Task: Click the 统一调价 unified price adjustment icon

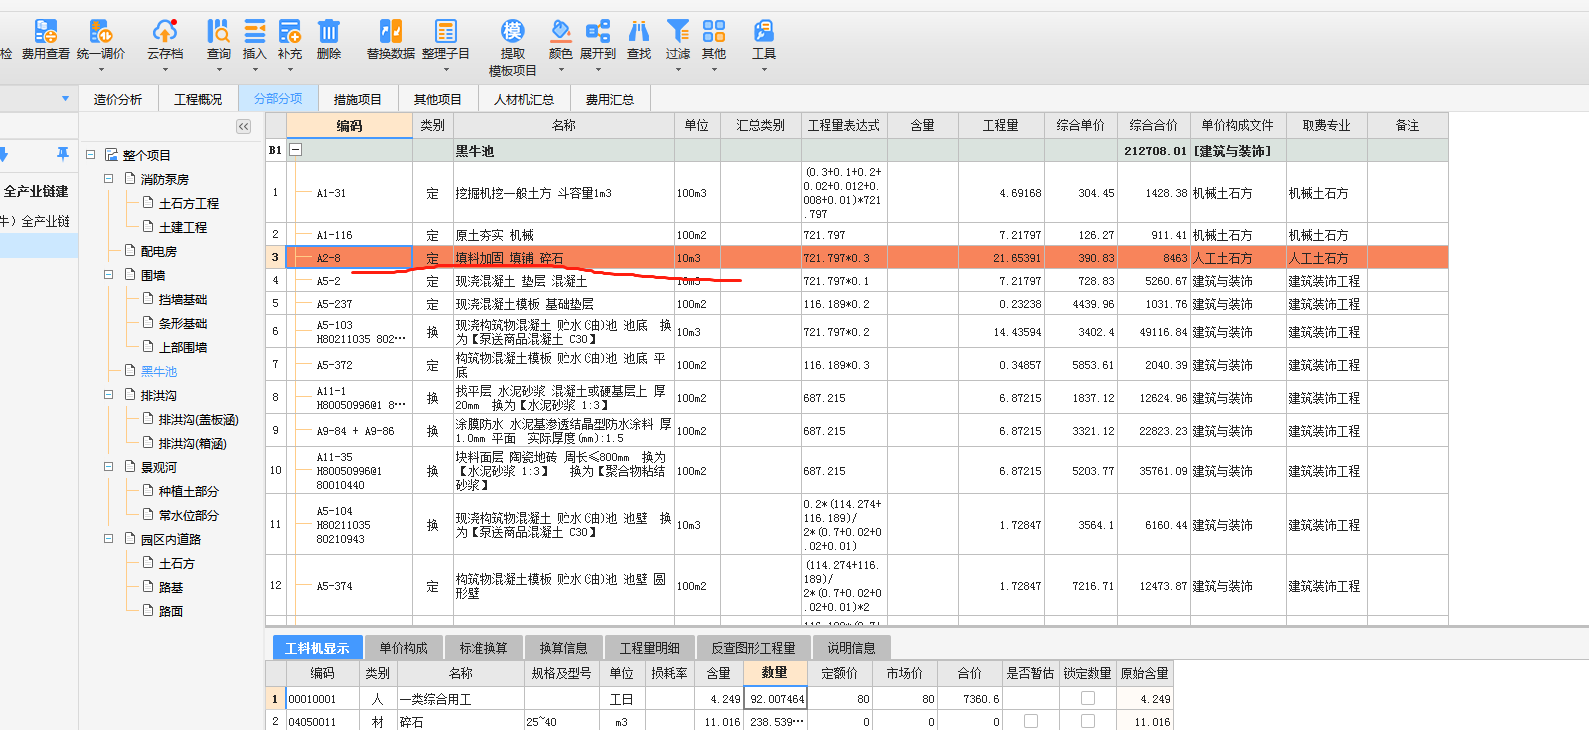Action: pos(101,32)
